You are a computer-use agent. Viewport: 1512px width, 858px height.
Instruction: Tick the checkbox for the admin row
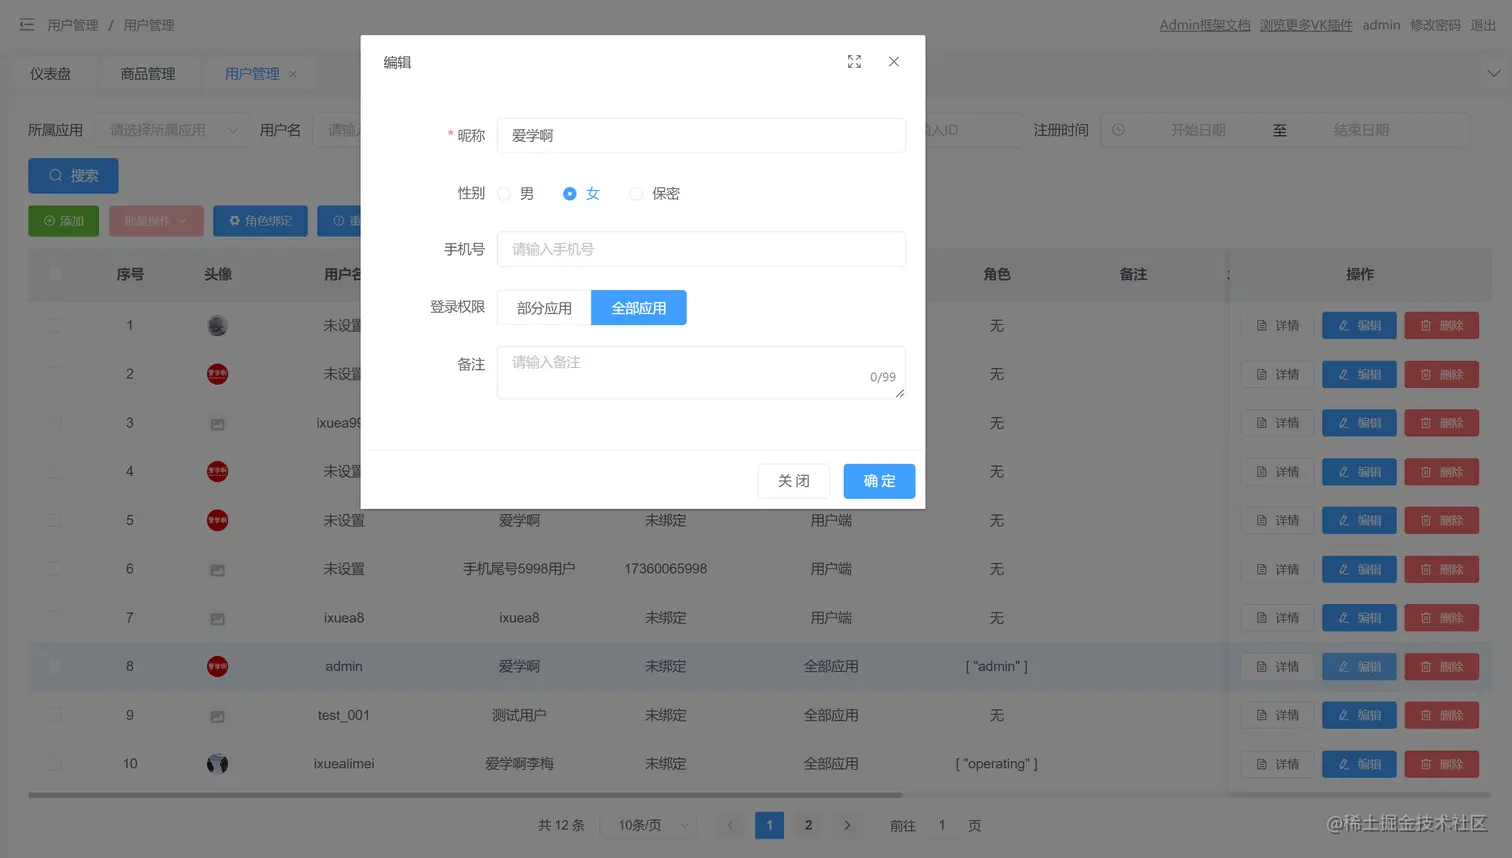pyautogui.click(x=55, y=666)
